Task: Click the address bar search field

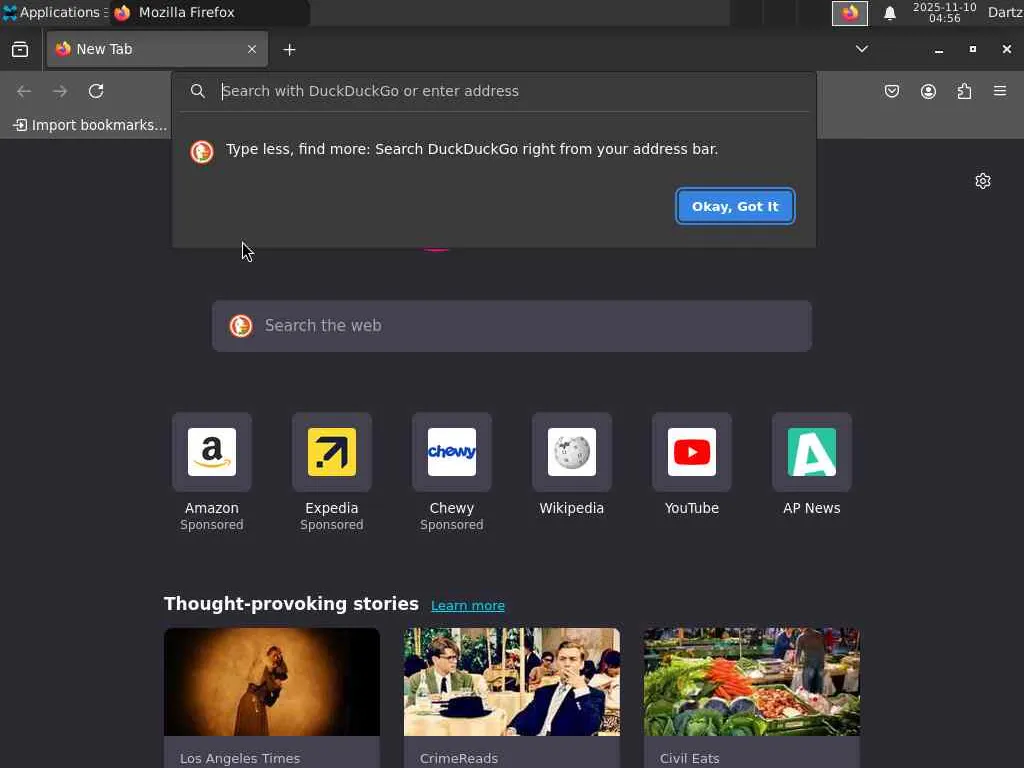Action: point(494,91)
